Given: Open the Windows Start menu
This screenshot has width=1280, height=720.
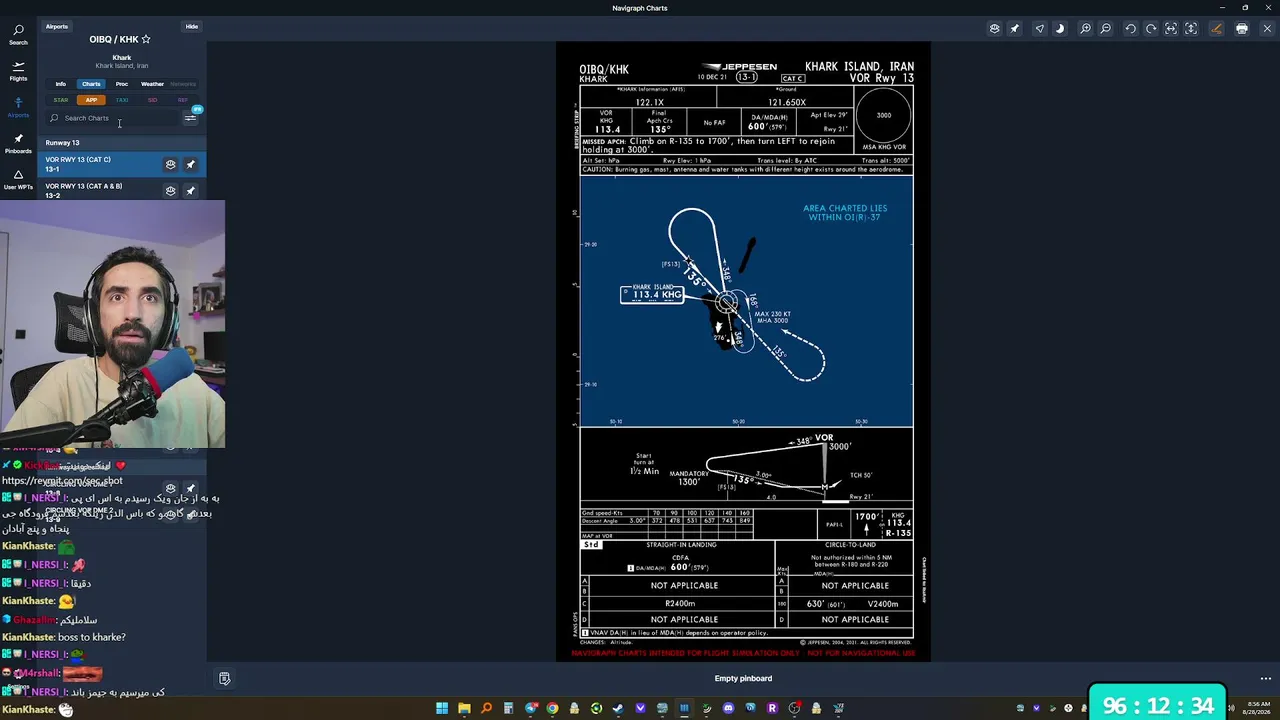Looking at the screenshot, I should coord(442,708).
